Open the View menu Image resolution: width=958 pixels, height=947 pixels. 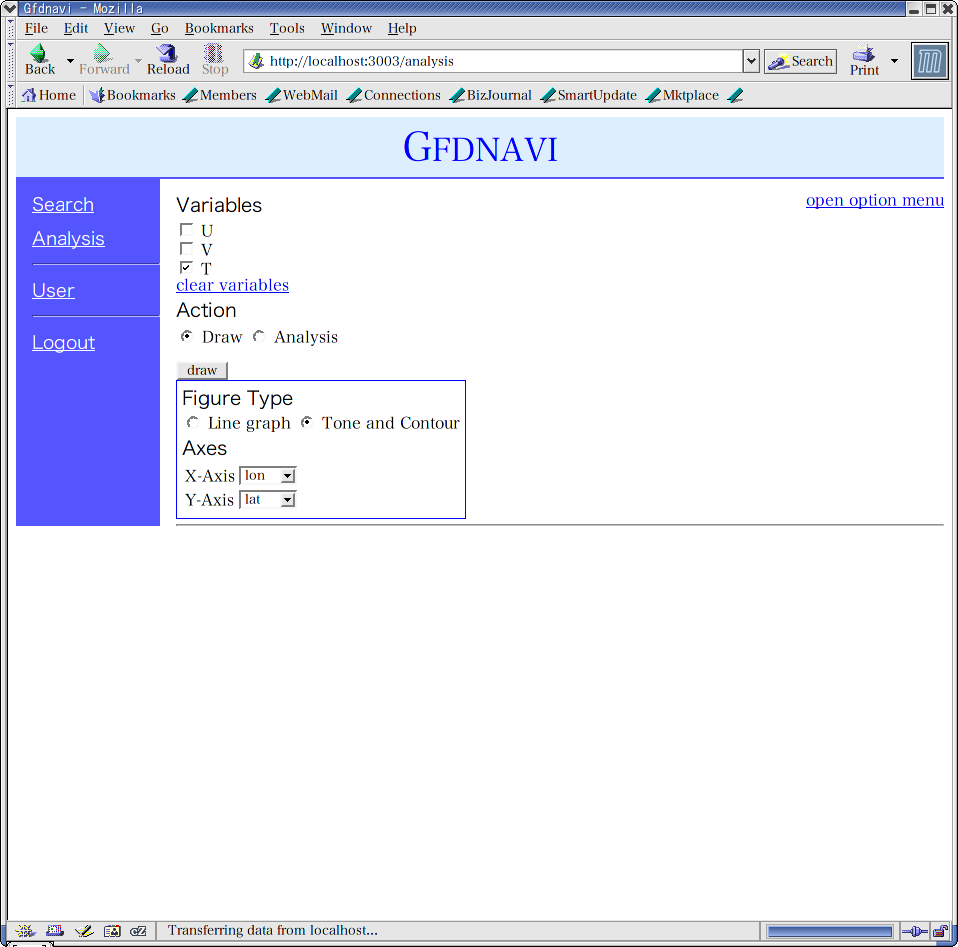click(119, 28)
